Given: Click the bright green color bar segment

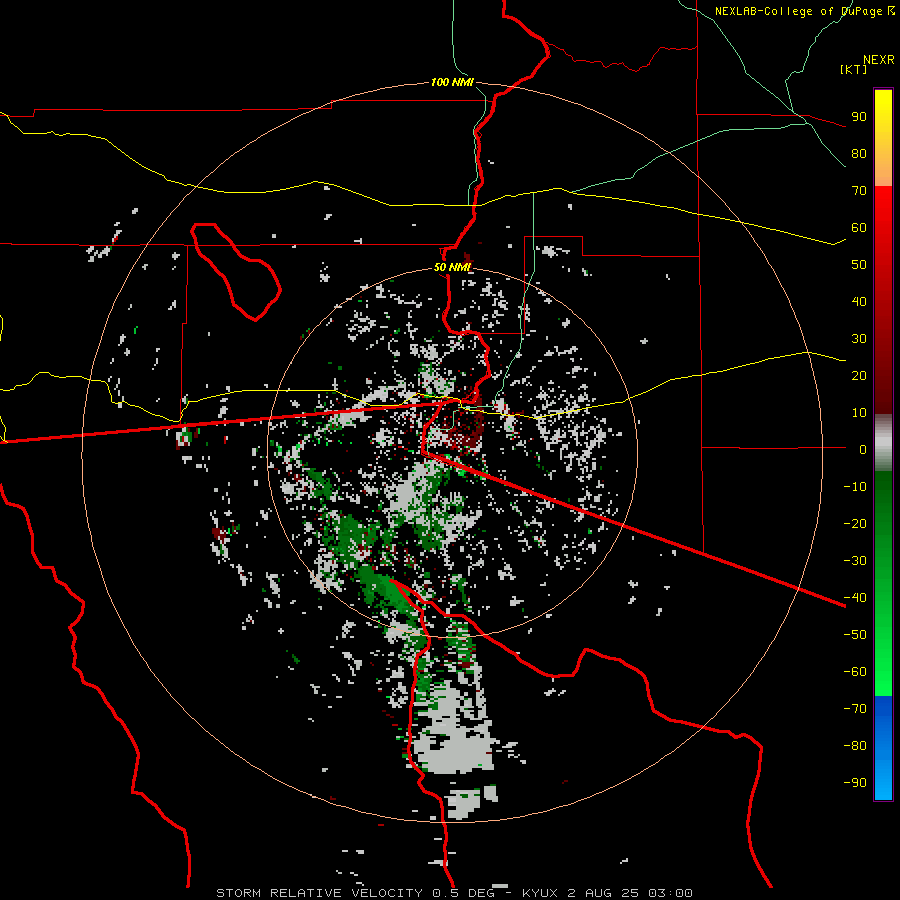Looking at the screenshot, I should [x=883, y=660].
